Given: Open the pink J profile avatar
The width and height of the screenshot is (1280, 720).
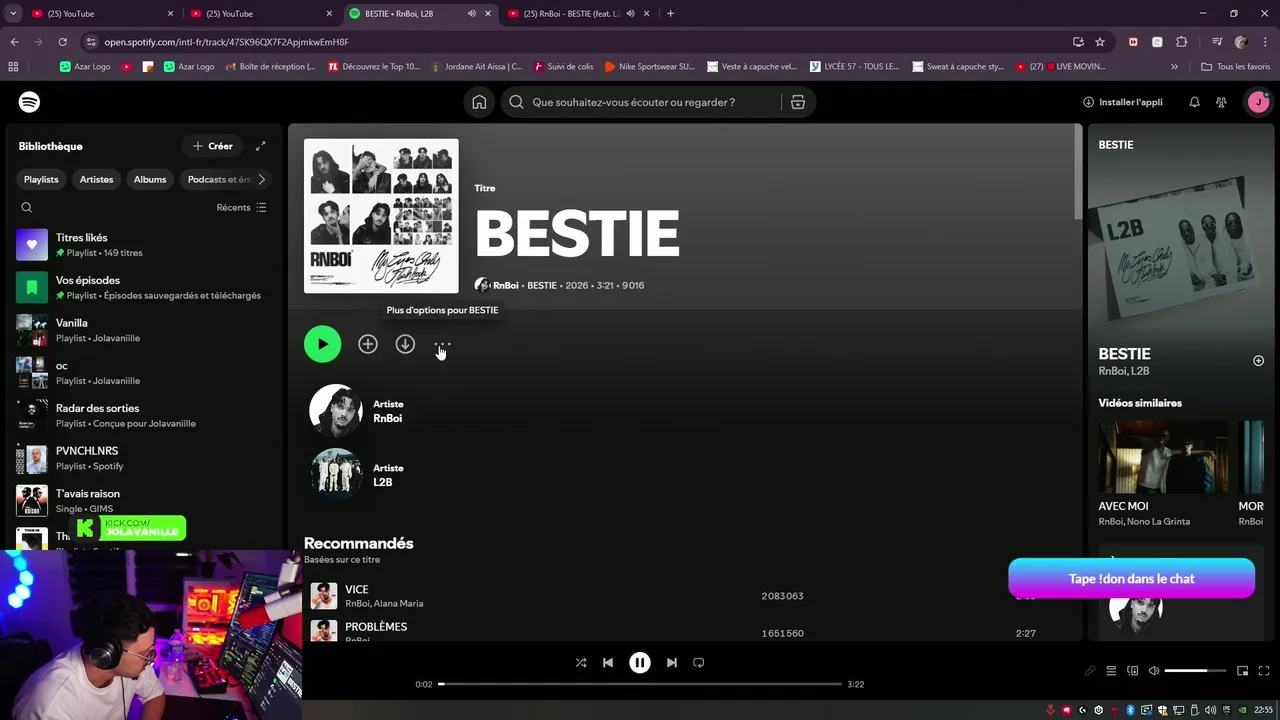Looking at the screenshot, I should coord(1258,102).
